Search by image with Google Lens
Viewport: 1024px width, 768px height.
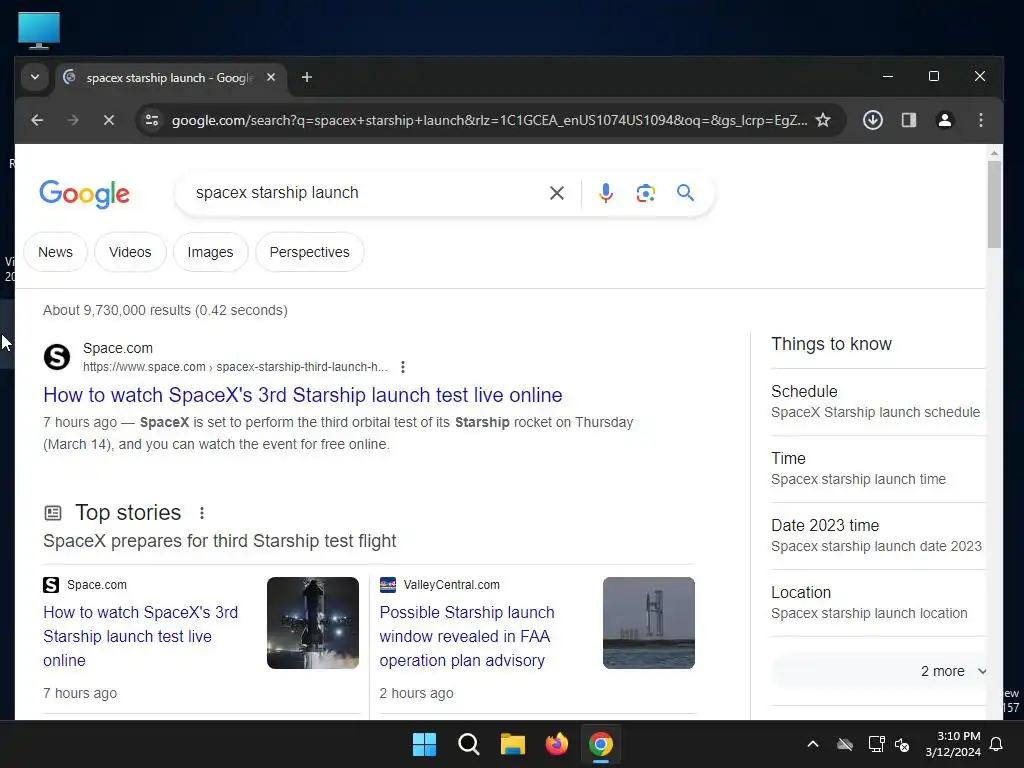tap(645, 193)
